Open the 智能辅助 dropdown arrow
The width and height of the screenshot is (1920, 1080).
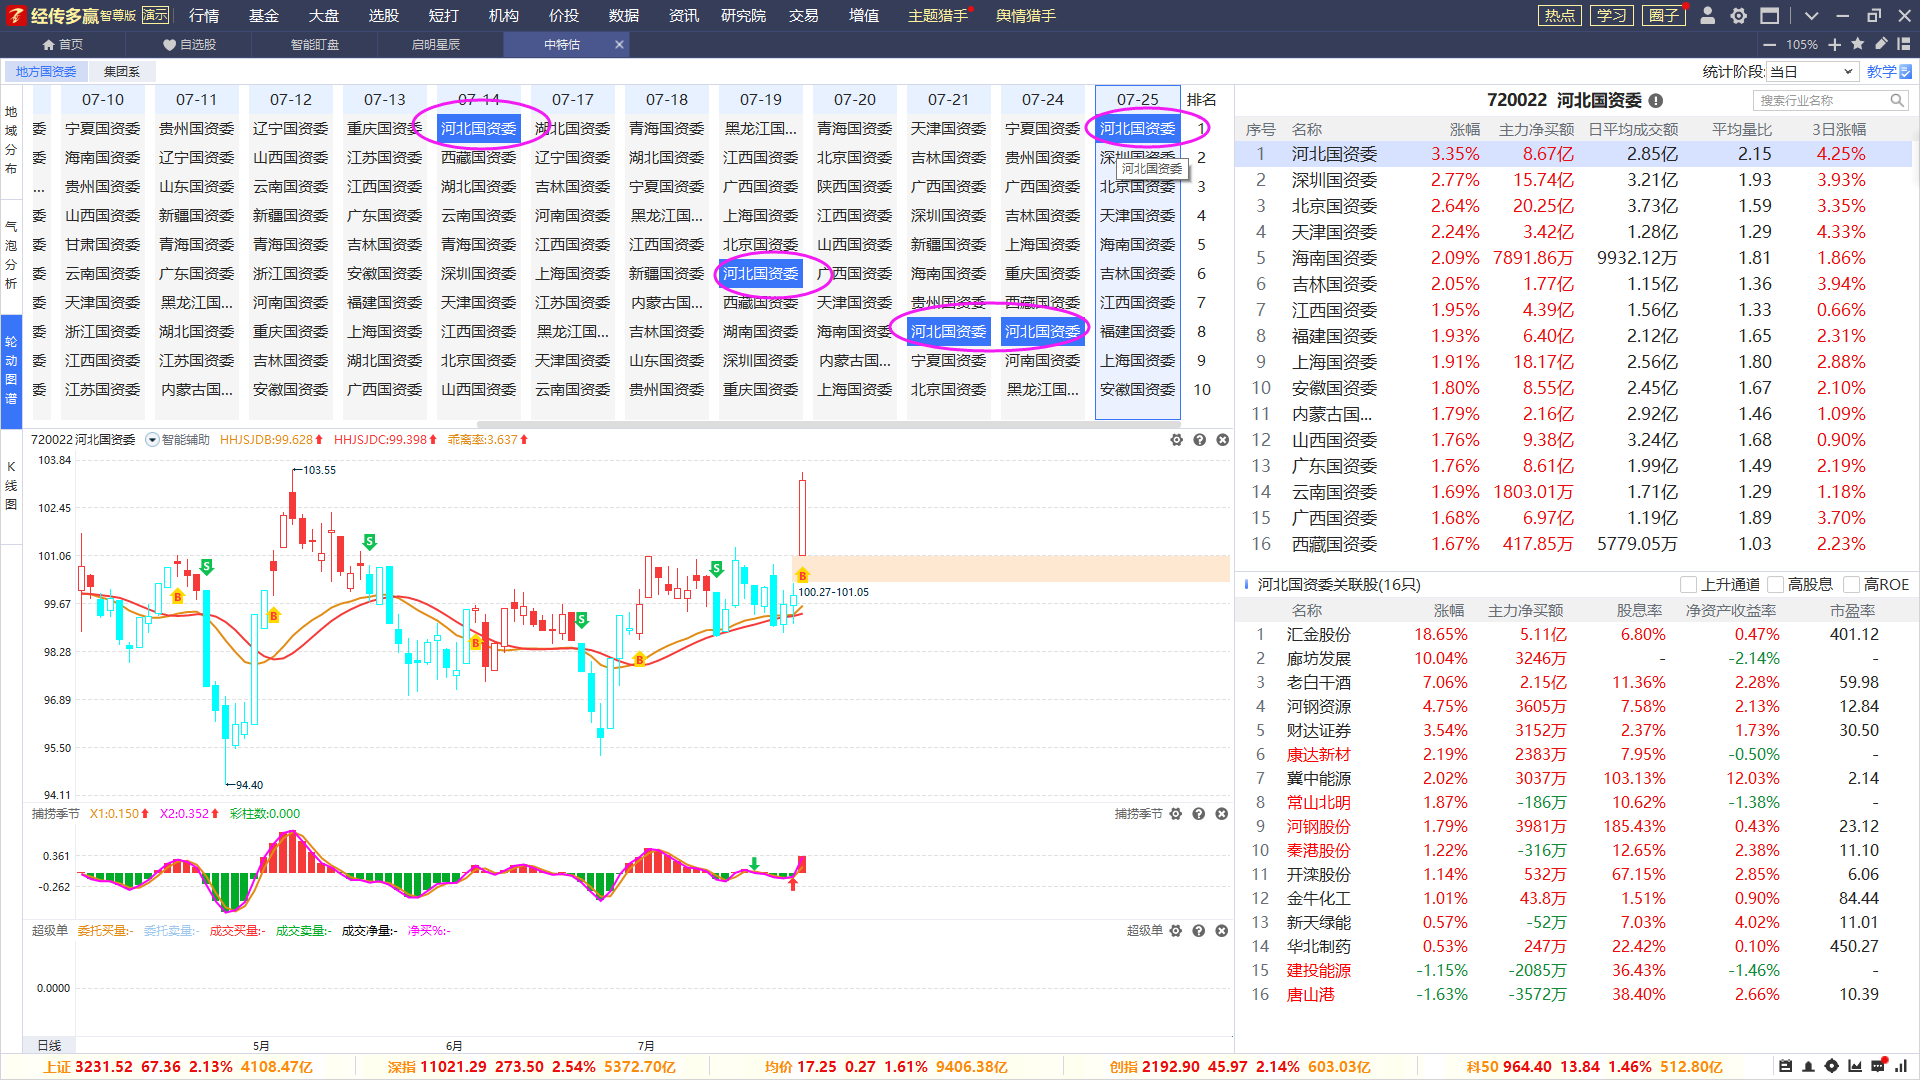point(153,440)
